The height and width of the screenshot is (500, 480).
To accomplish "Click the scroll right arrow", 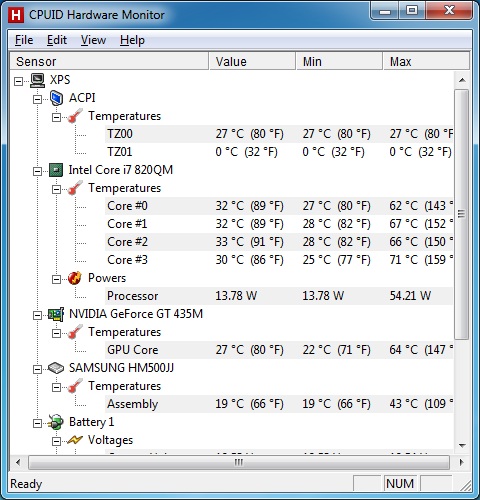I will point(461,463).
